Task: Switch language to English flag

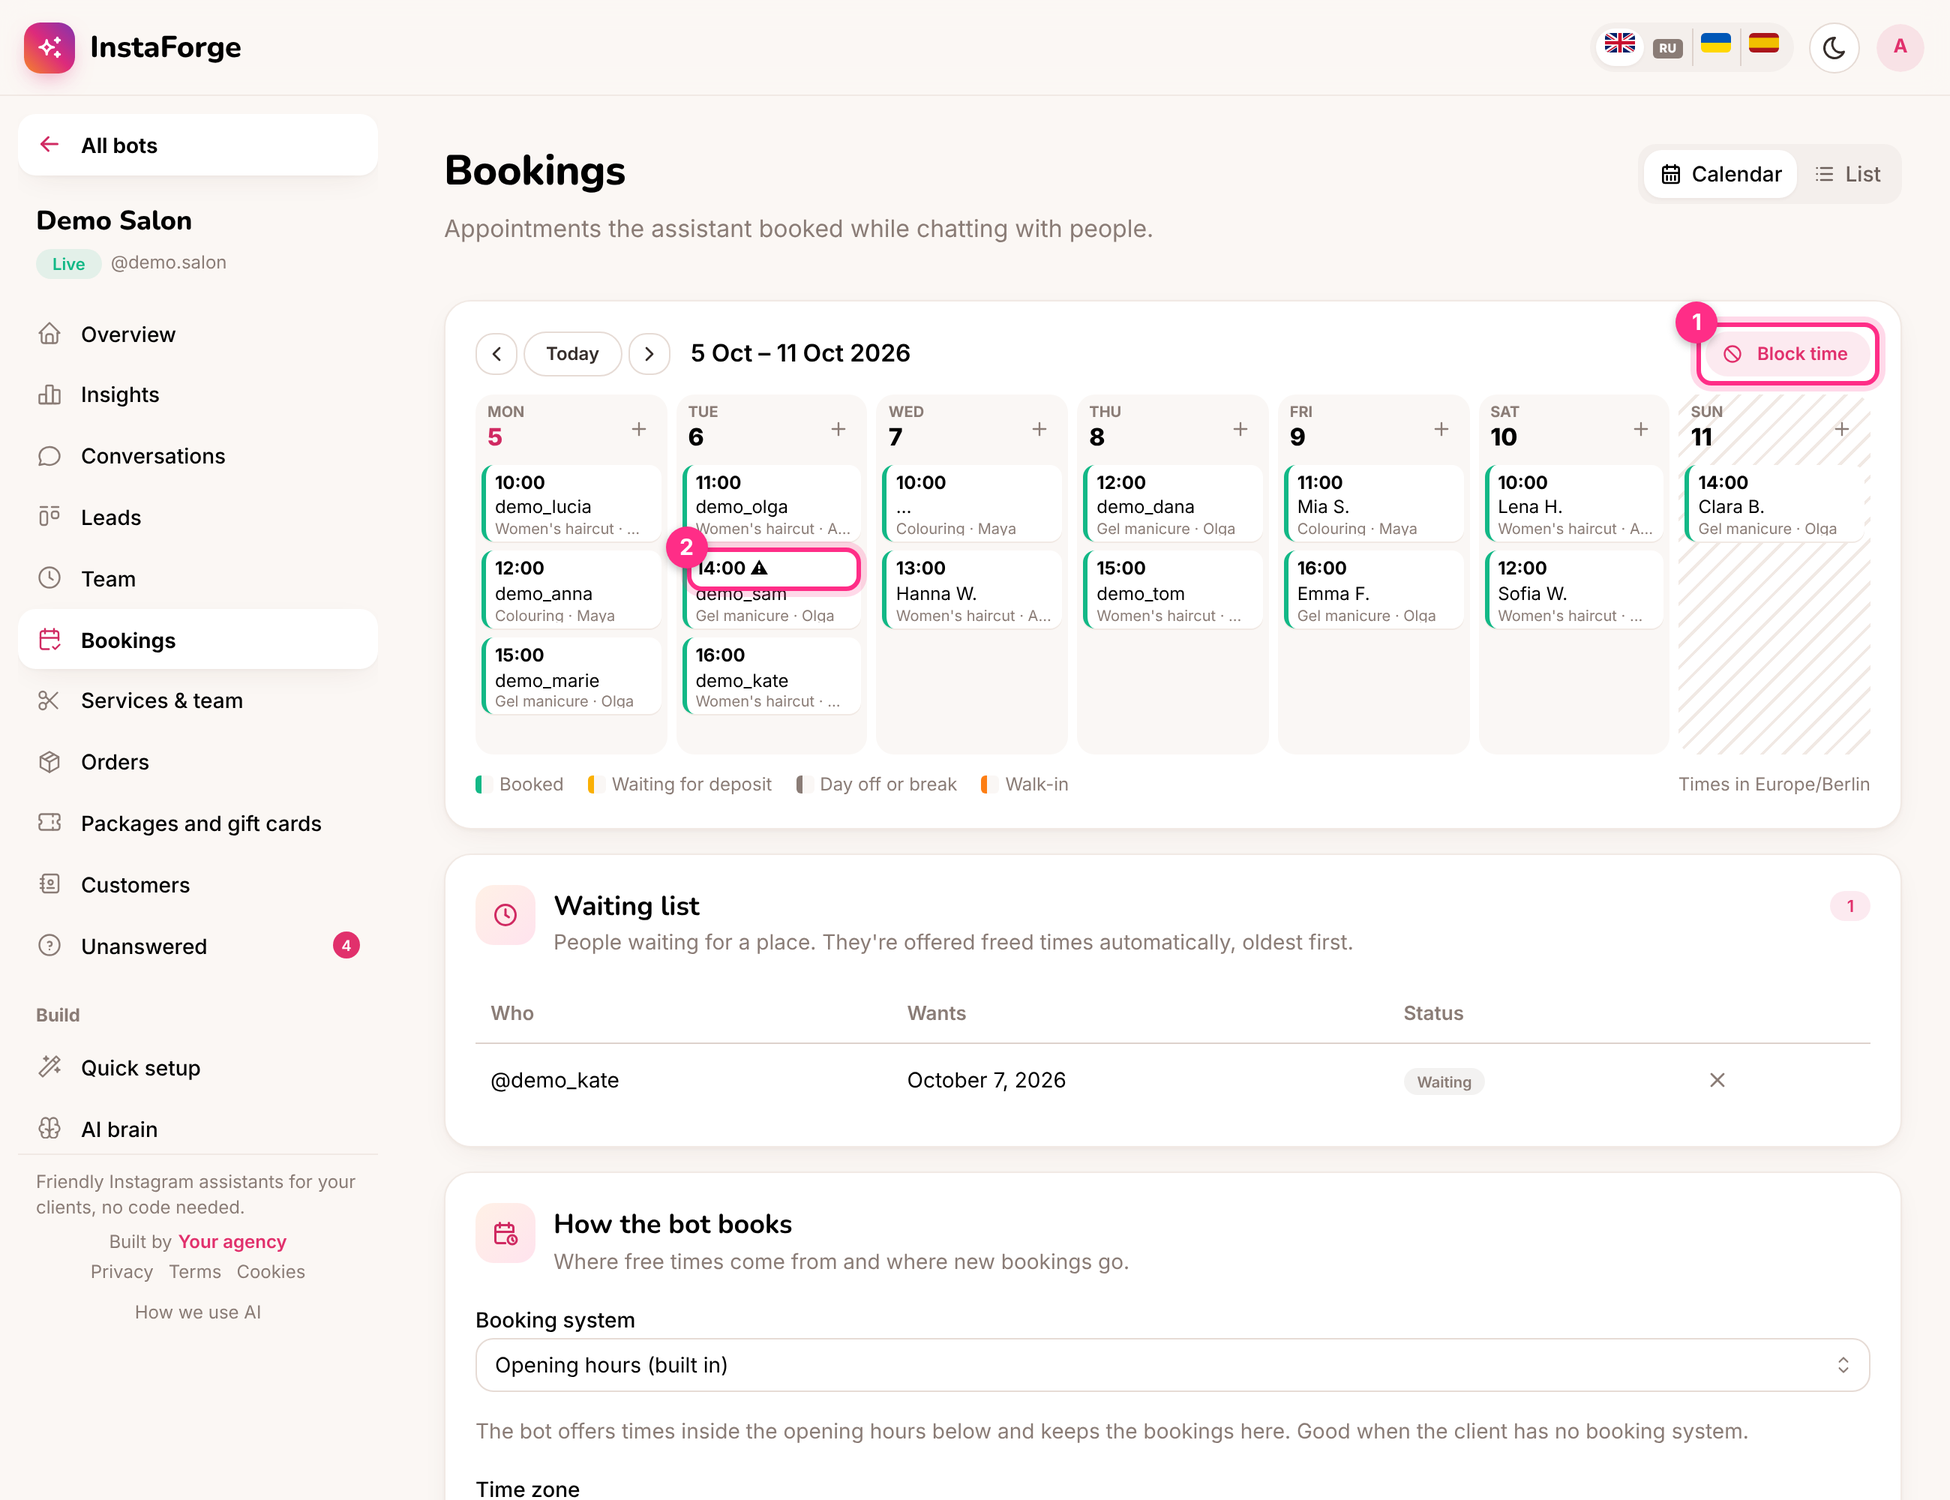Action: [1619, 46]
